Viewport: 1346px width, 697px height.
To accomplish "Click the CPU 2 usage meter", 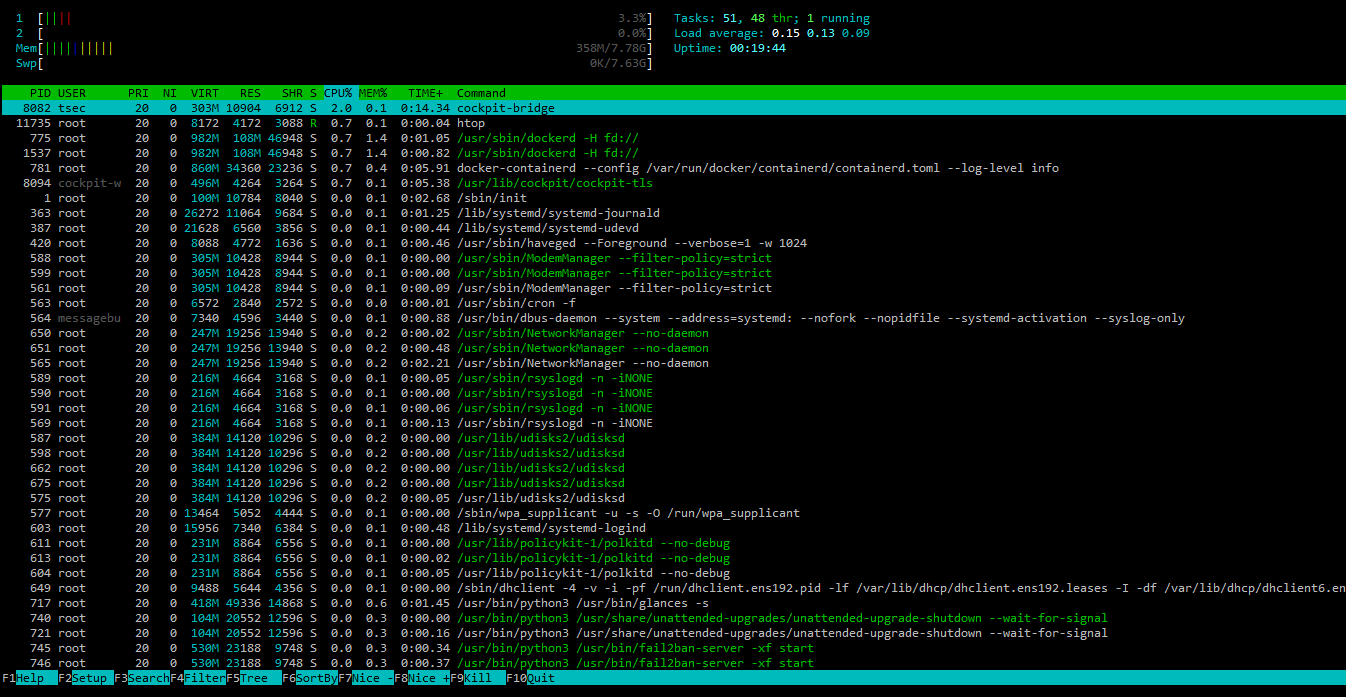I will 334,33.
